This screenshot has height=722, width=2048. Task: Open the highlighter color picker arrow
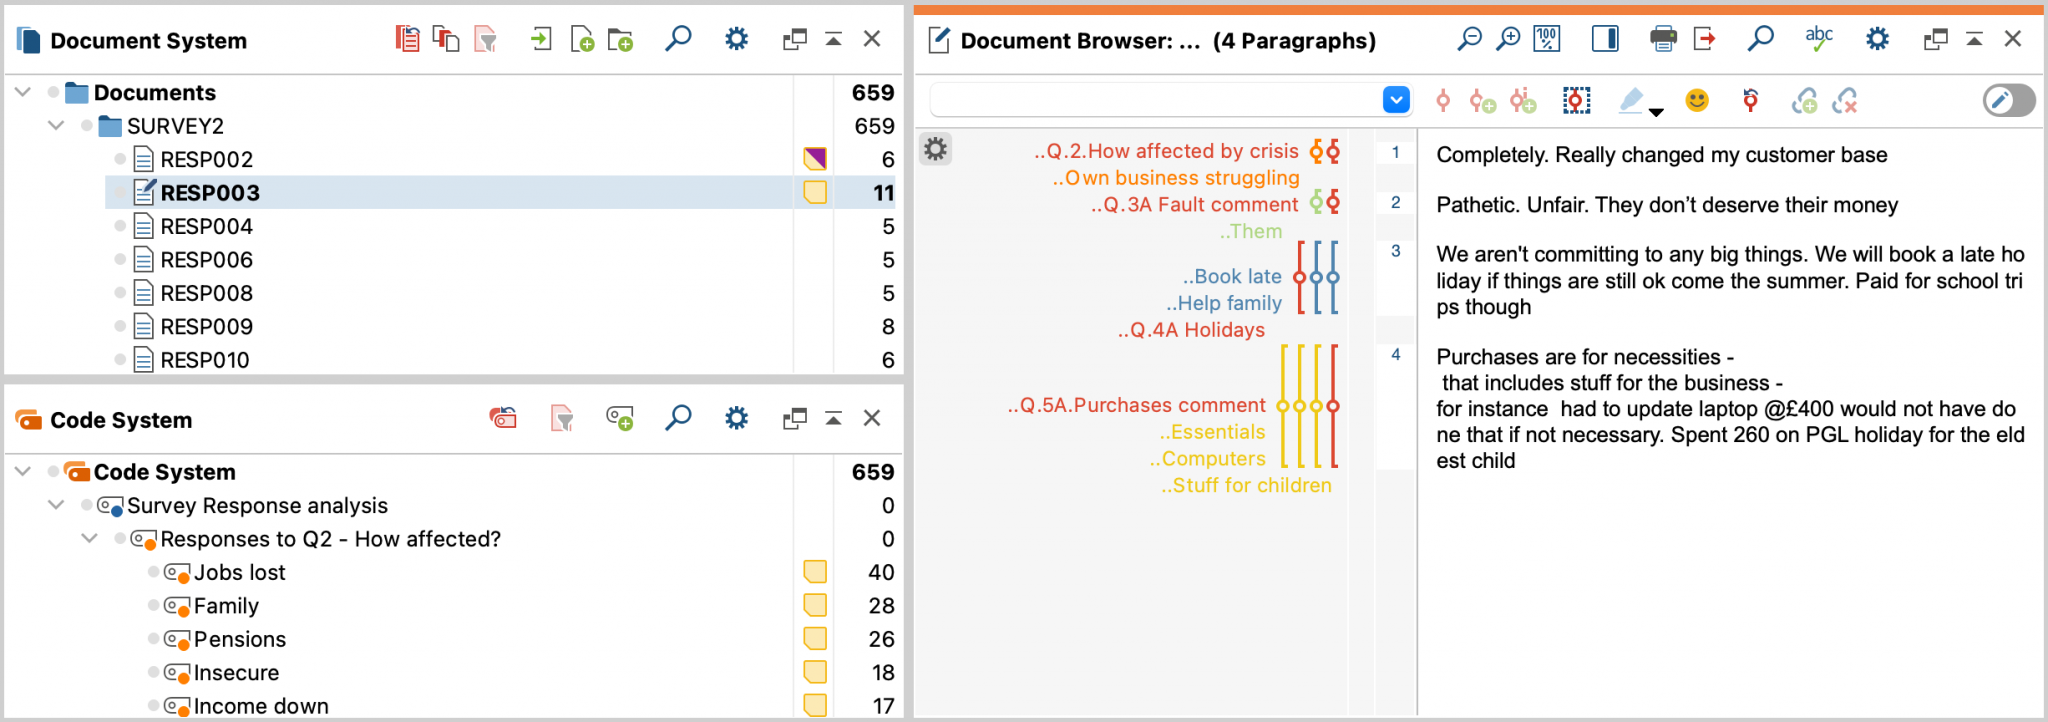[1656, 112]
